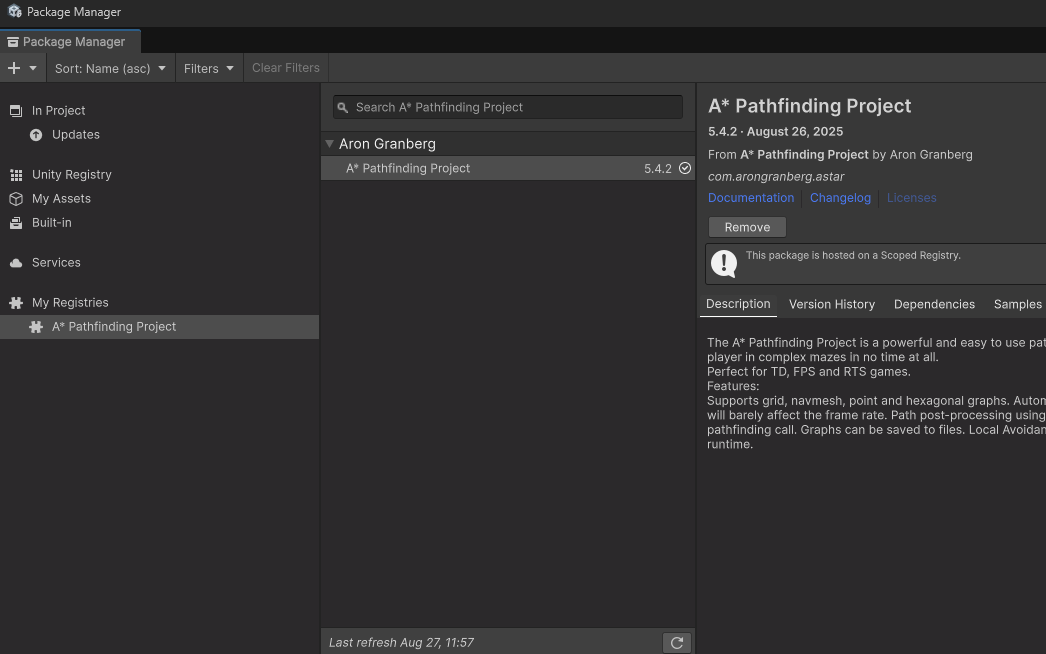Click the Updates arrow icon
This screenshot has width=1046, height=654.
(36, 134)
